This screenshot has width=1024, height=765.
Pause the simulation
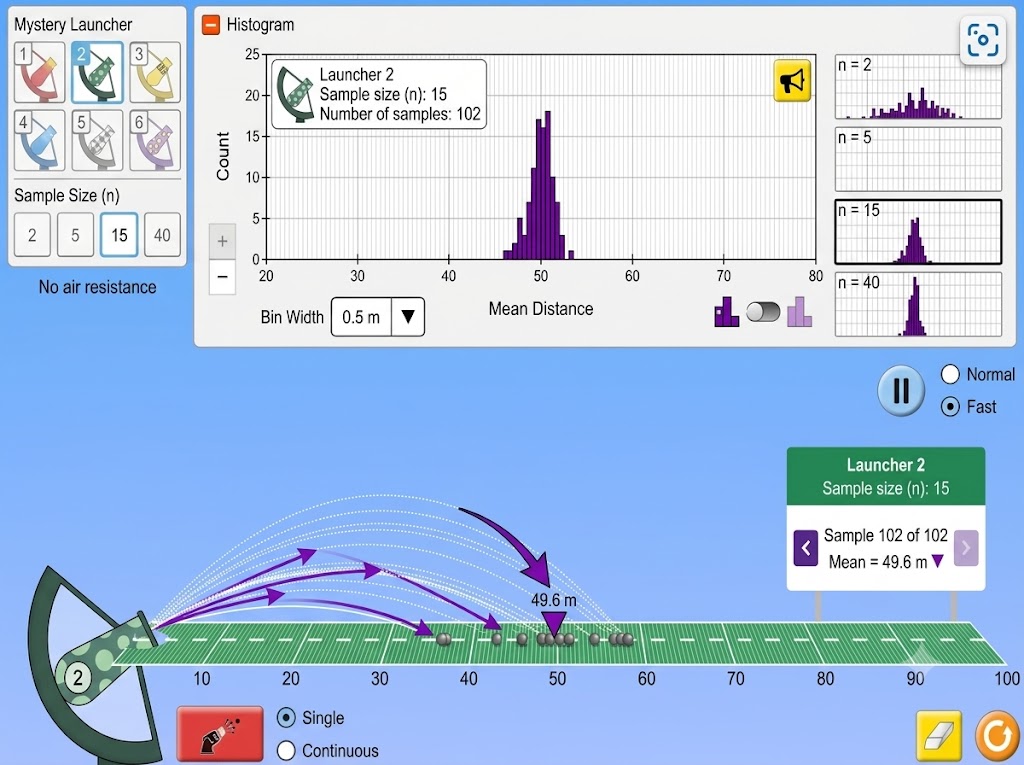pyautogui.click(x=901, y=391)
